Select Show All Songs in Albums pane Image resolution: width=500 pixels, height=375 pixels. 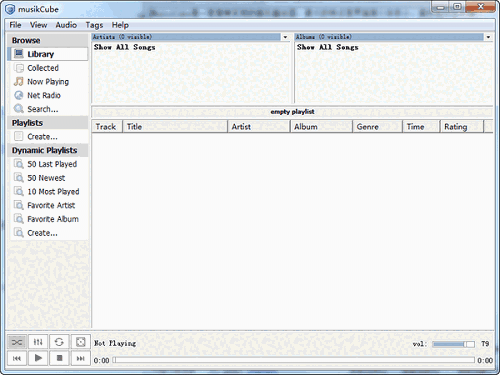(x=327, y=47)
